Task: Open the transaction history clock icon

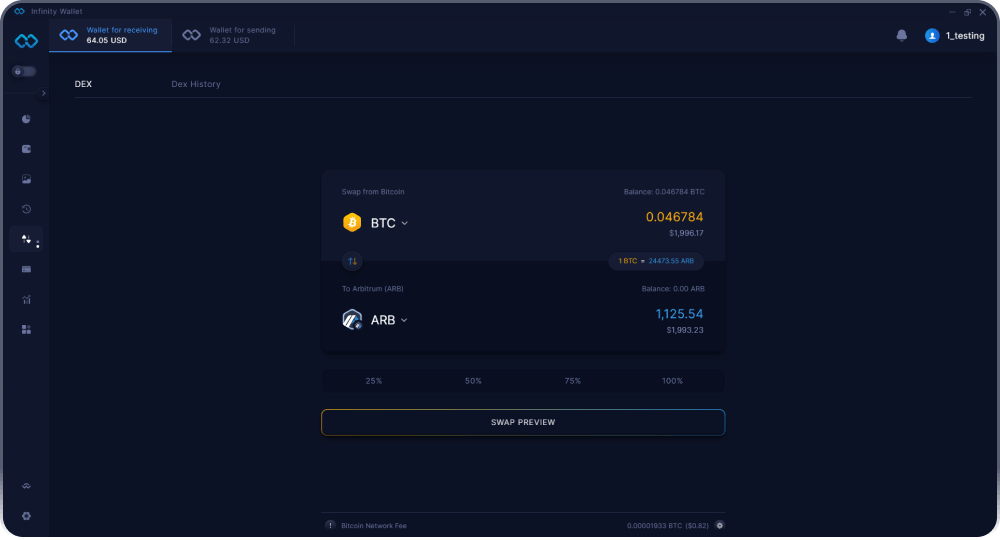Action: 26,209
